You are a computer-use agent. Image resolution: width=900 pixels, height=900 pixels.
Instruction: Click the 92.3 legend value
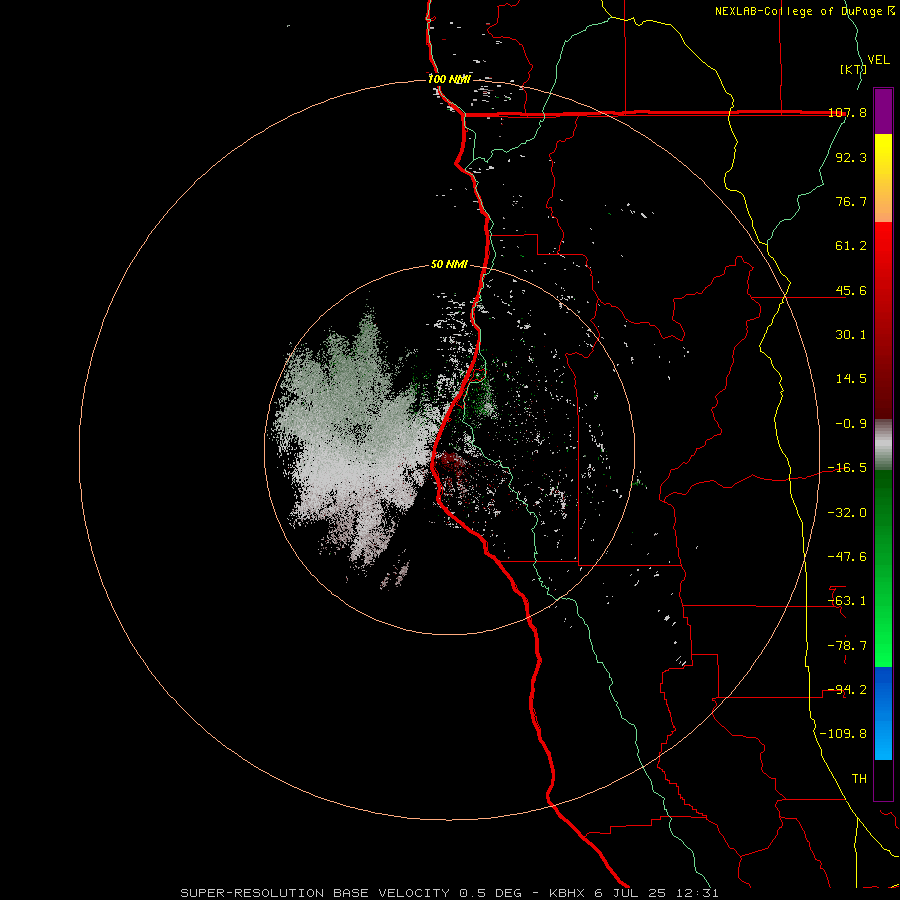[851, 157]
